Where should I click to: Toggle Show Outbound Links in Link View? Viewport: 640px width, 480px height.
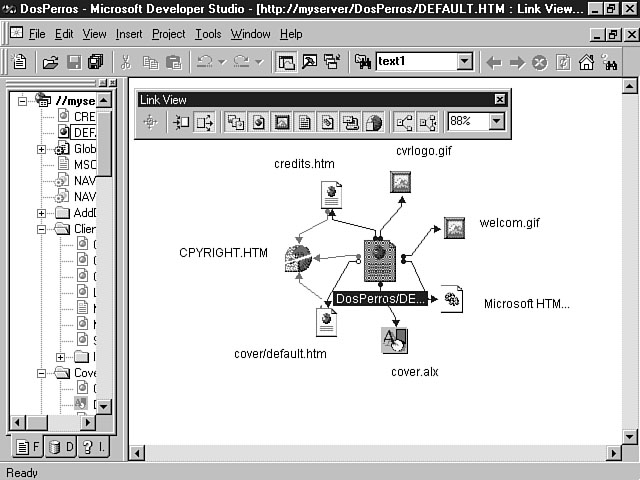205,123
